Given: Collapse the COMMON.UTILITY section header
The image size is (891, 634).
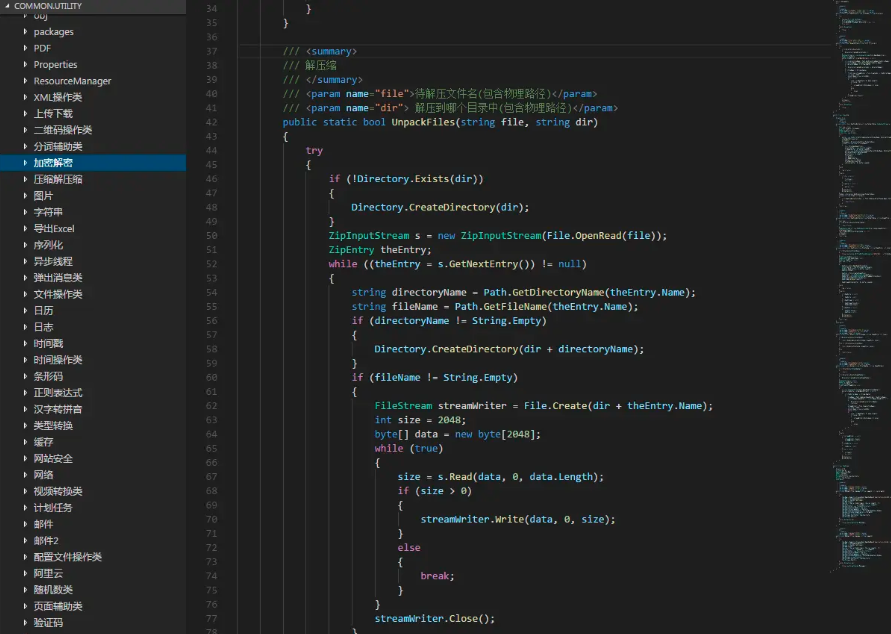Looking at the screenshot, I should (x=45, y=6).
